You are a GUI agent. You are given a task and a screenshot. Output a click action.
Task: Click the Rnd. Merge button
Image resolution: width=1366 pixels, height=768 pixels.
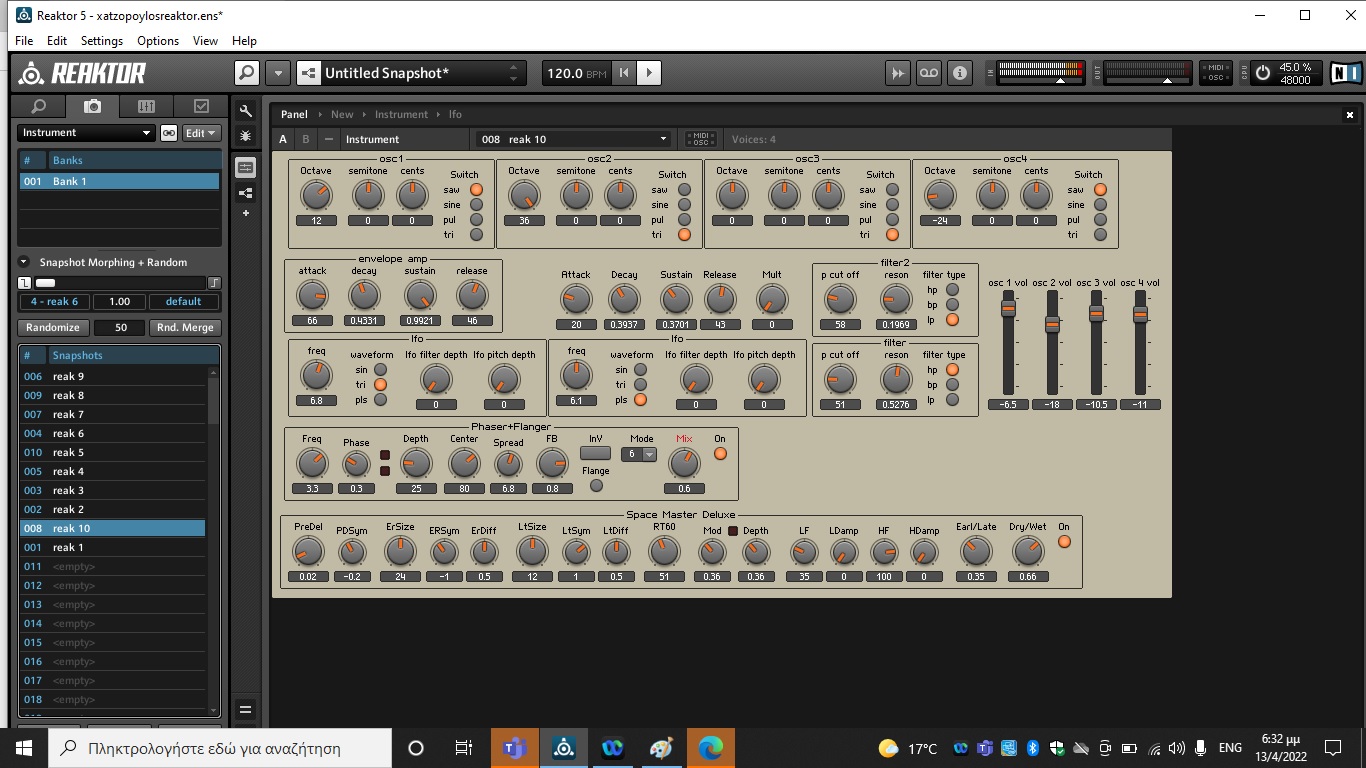pos(184,328)
